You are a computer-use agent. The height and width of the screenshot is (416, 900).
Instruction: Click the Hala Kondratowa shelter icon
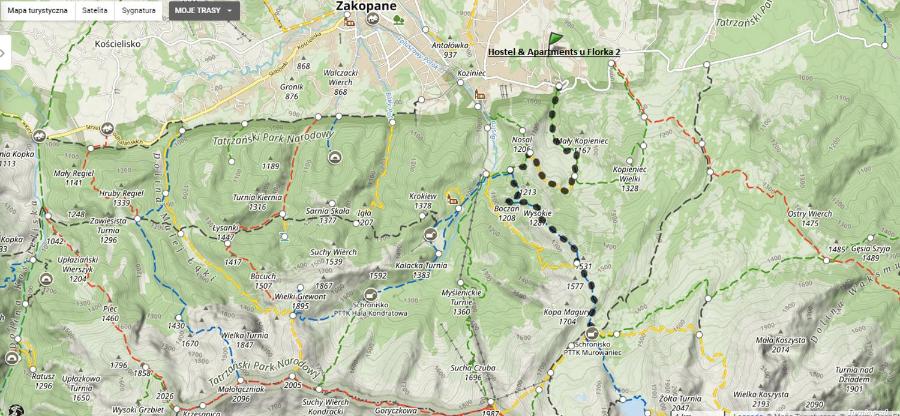(x=371, y=295)
